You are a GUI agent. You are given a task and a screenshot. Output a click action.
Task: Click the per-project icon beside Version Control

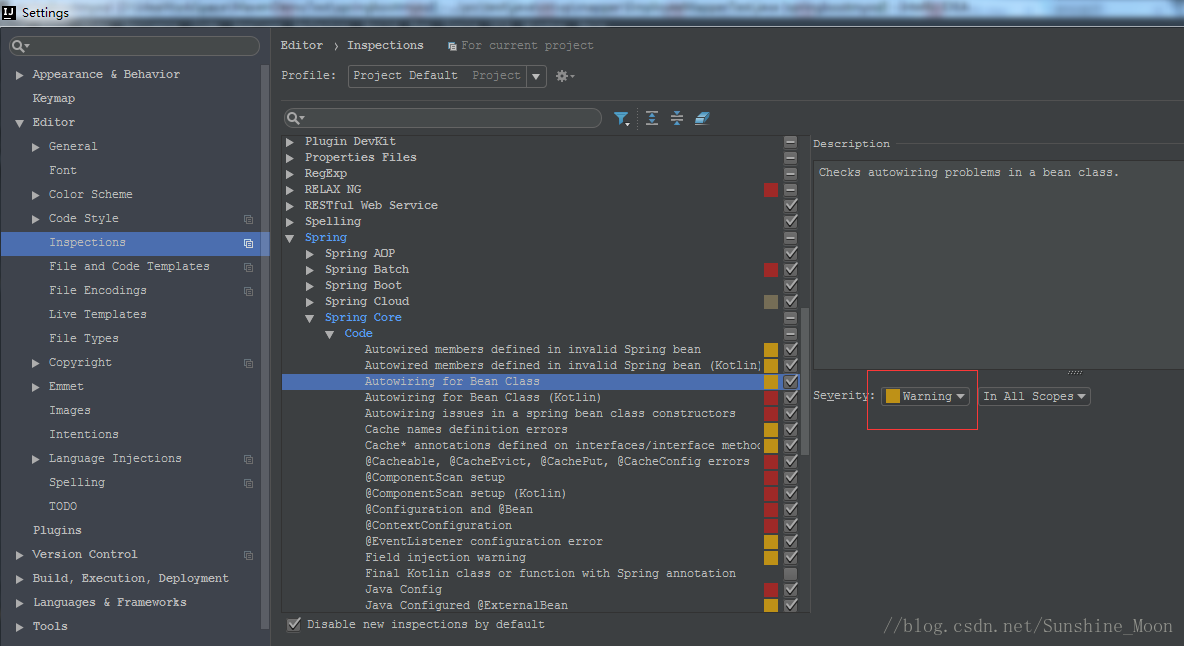tap(248, 555)
